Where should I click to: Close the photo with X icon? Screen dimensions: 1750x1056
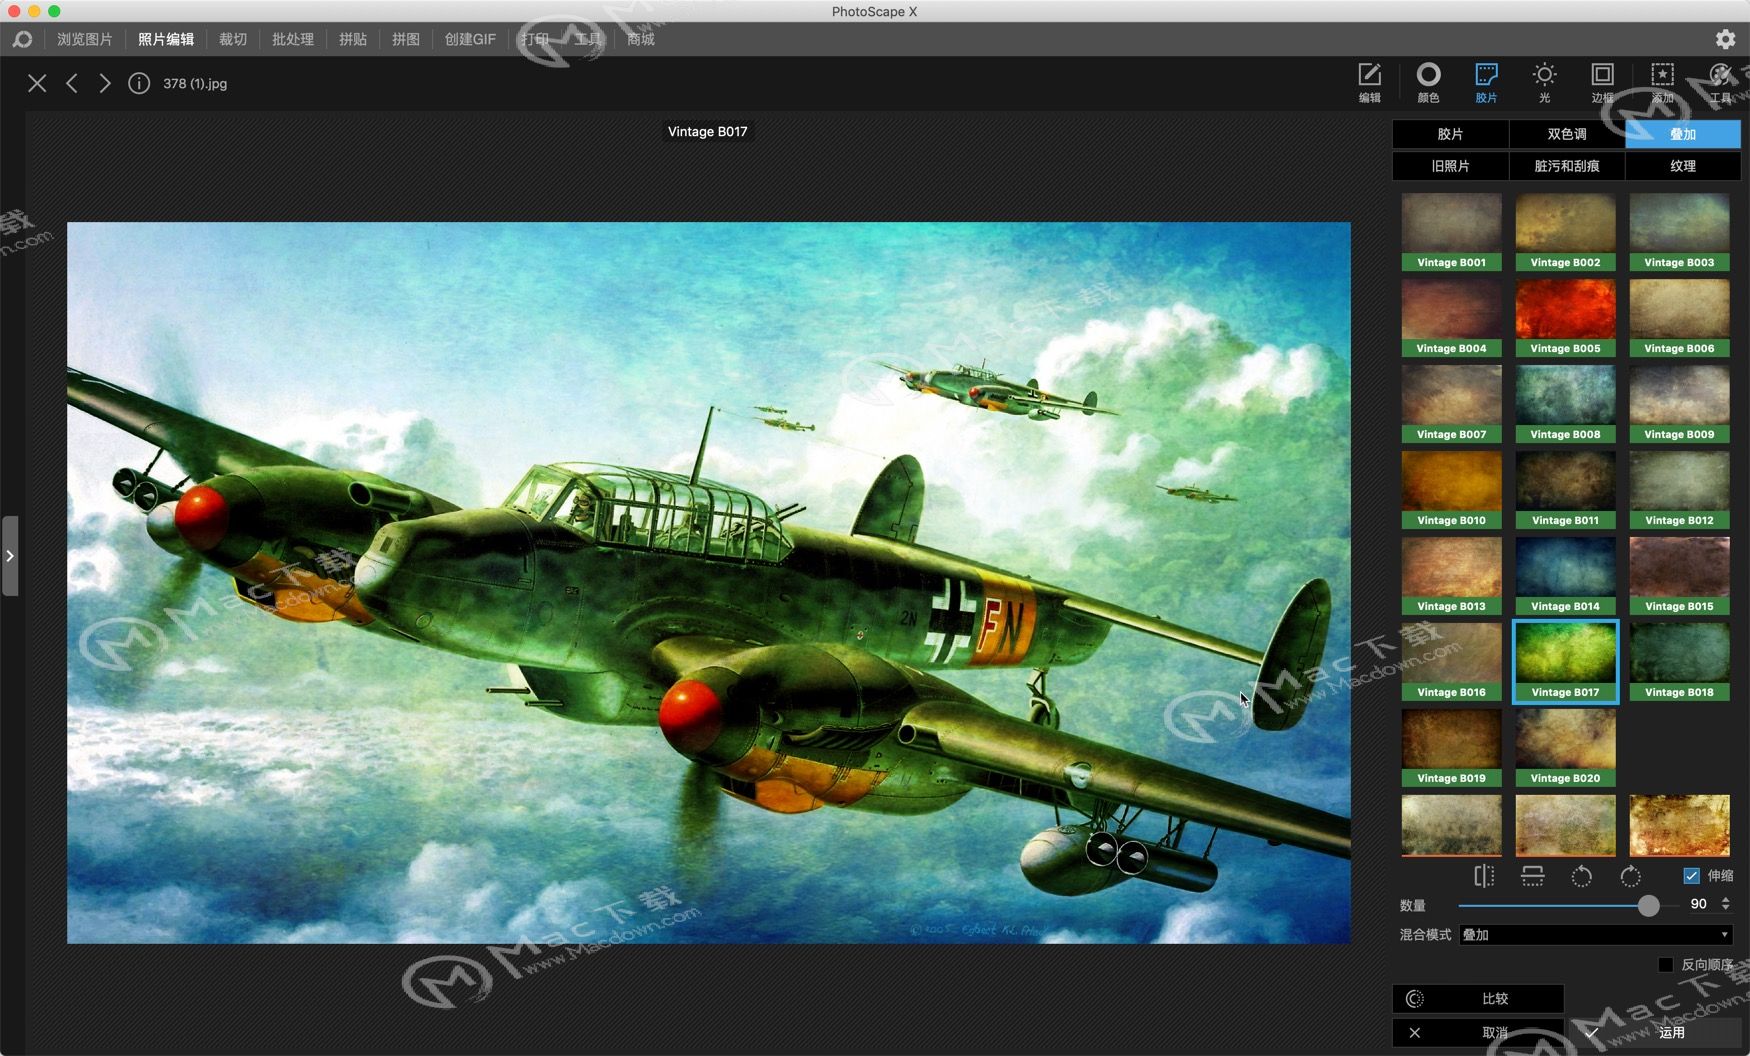pos(37,83)
